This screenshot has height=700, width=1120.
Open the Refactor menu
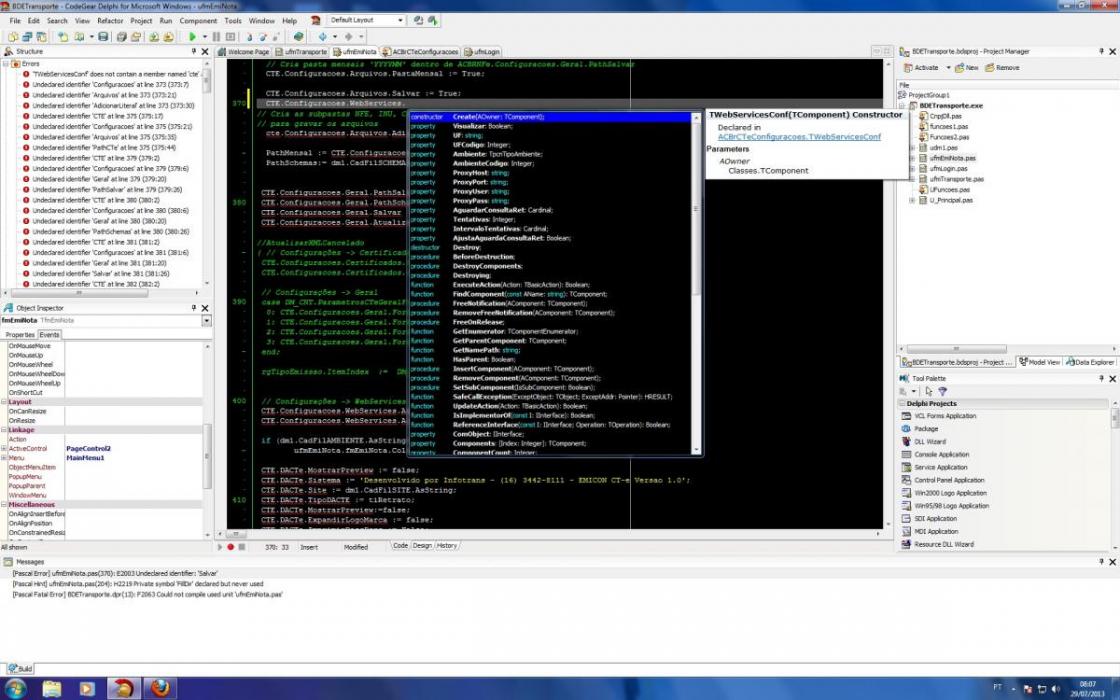(x=110, y=21)
